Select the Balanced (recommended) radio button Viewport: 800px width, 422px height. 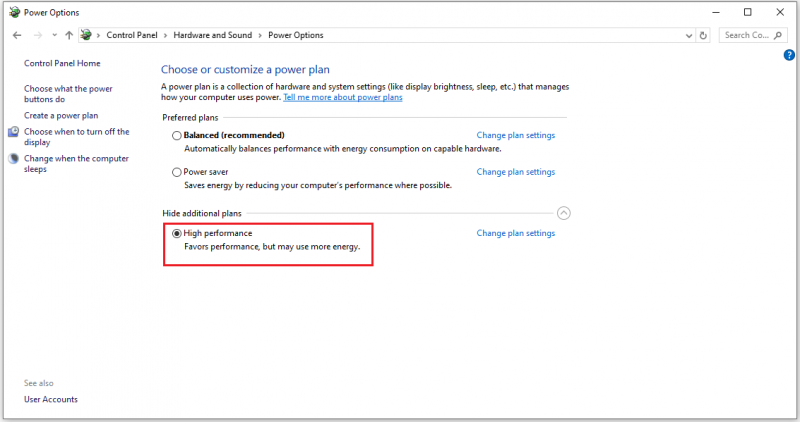coord(177,136)
